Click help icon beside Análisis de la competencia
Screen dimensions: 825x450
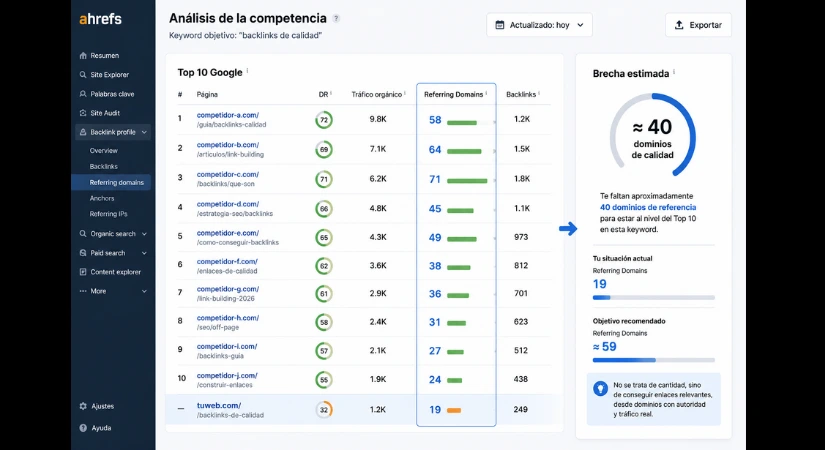pos(336,18)
